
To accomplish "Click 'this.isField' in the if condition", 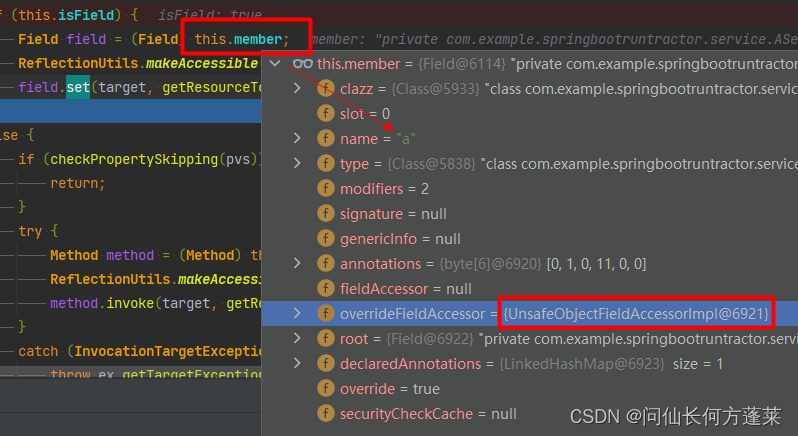I will 66,15.
